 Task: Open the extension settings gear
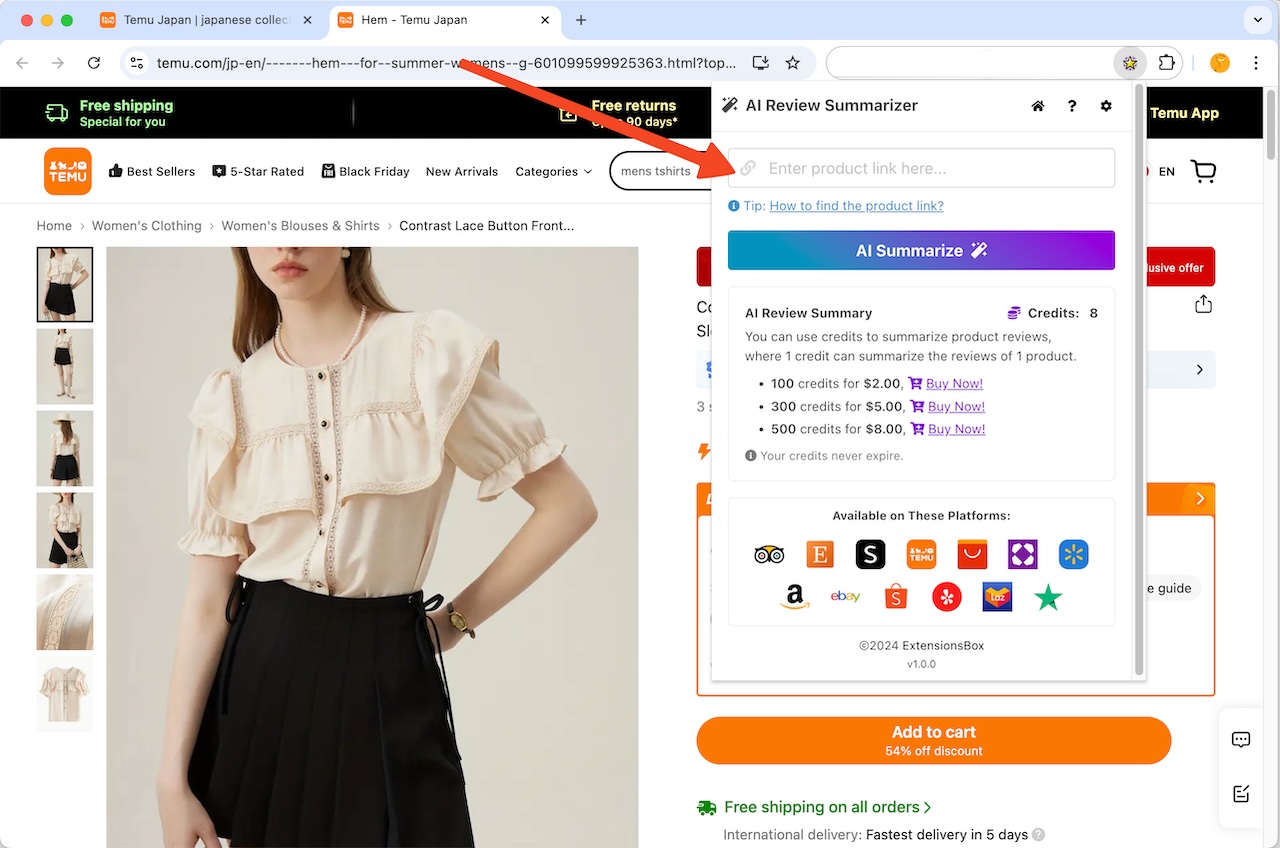point(1106,105)
